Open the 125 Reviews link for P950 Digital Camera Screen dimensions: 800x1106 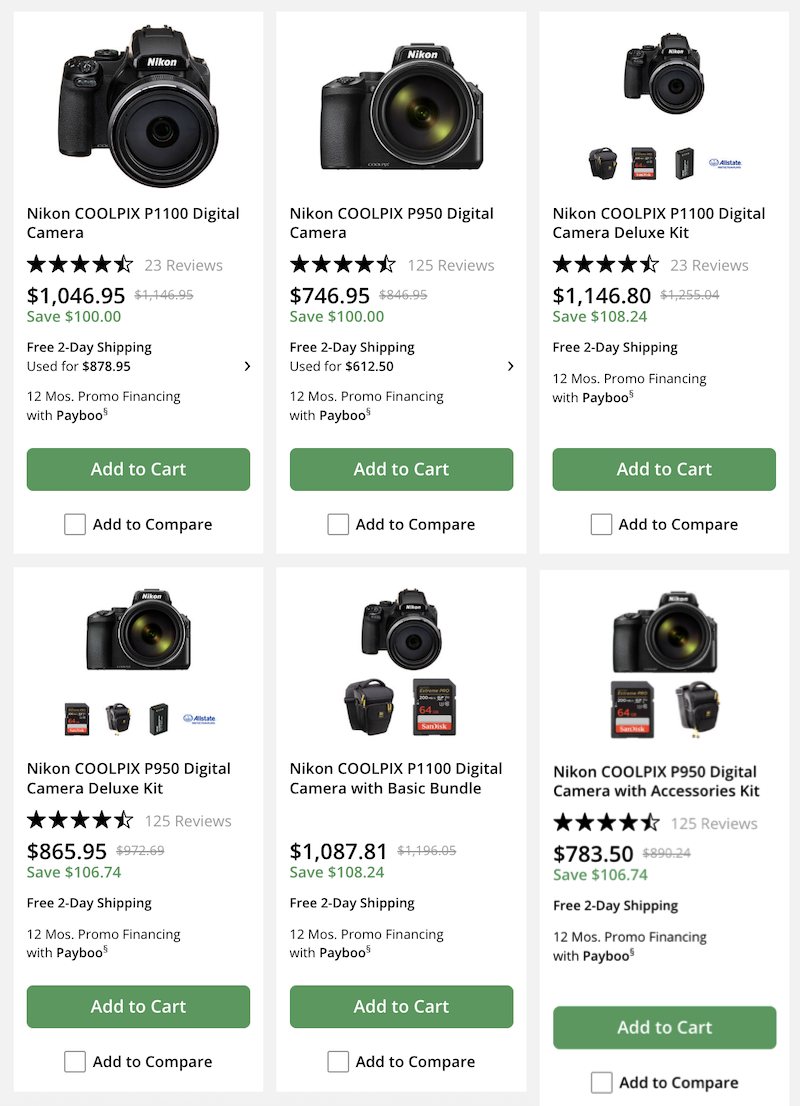coord(450,265)
